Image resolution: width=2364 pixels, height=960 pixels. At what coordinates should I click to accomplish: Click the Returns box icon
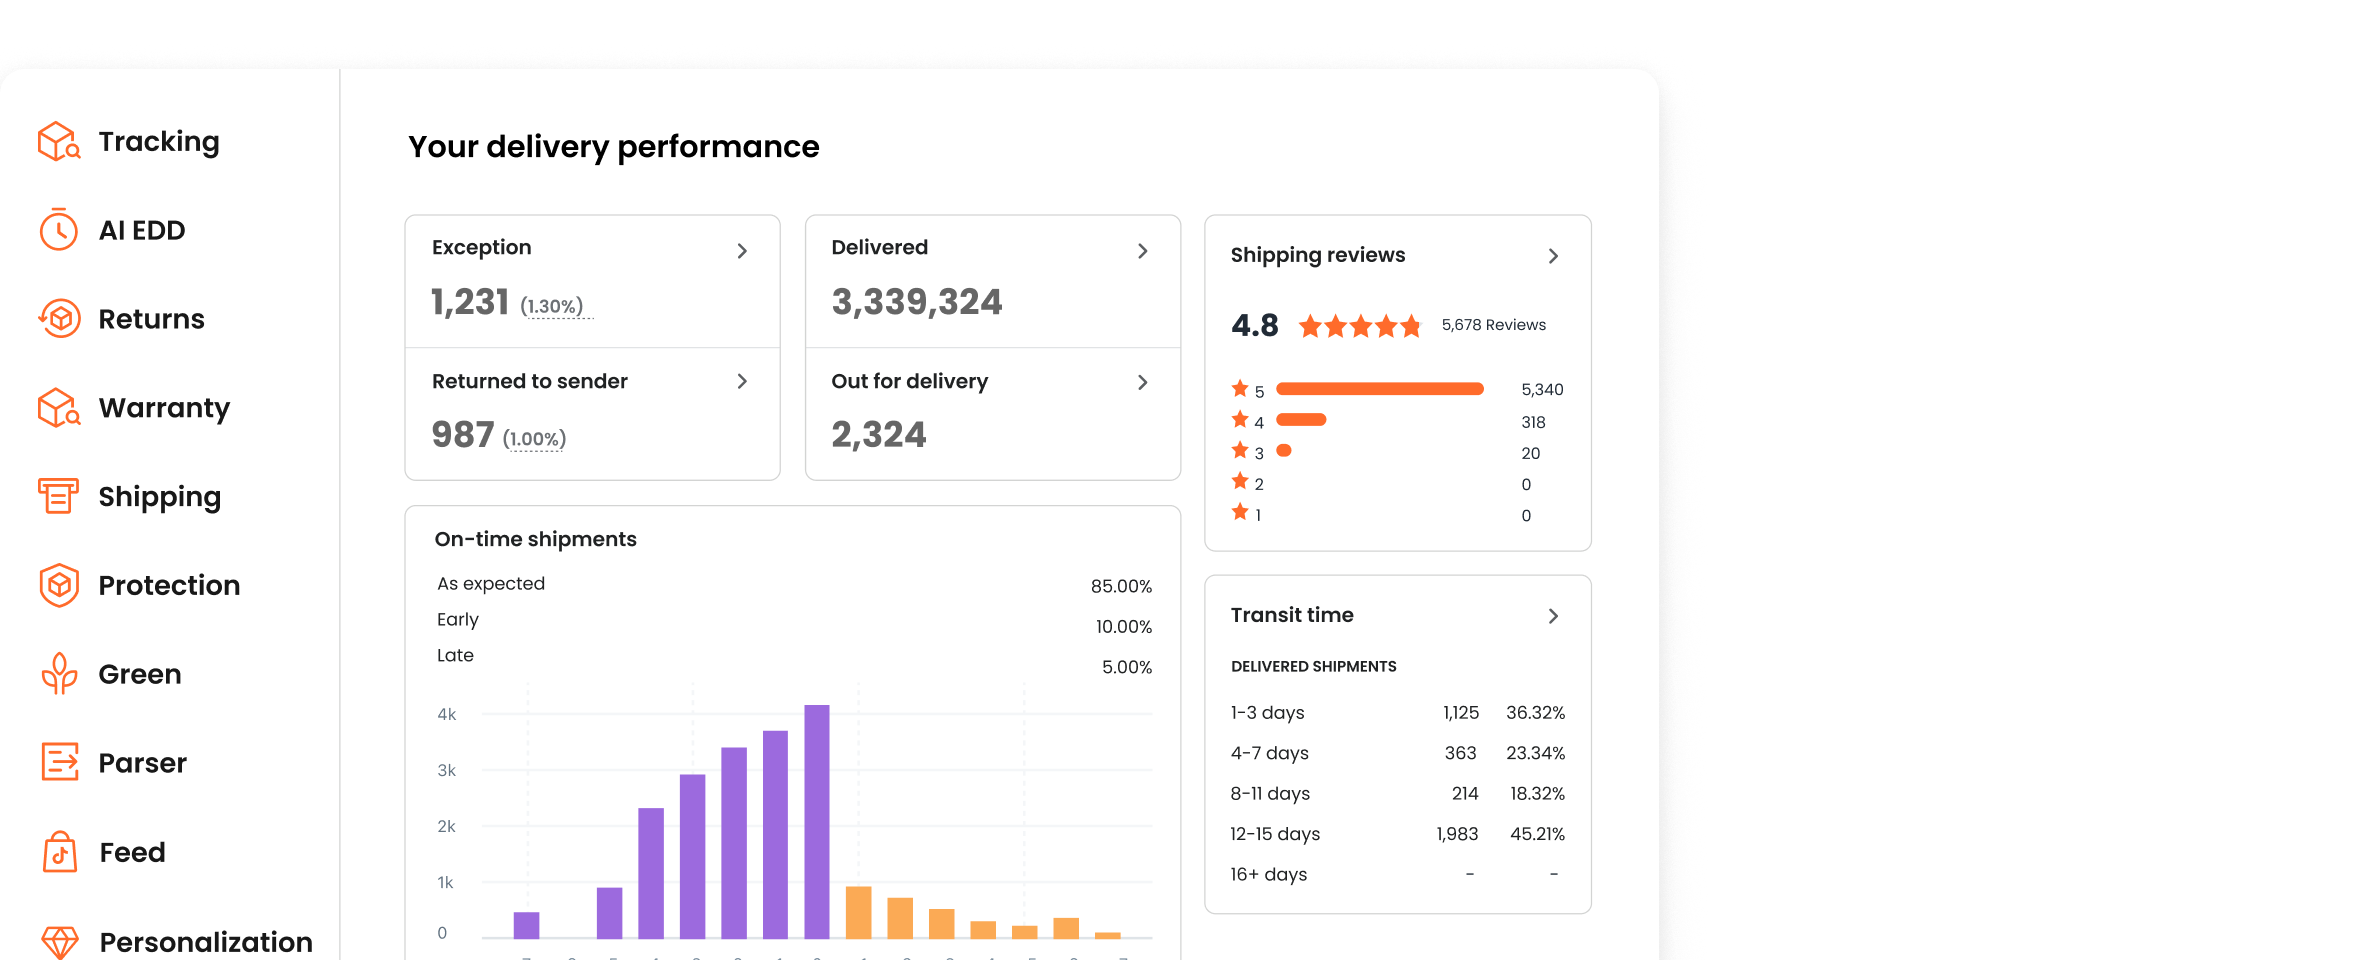(x=59, y=319)
